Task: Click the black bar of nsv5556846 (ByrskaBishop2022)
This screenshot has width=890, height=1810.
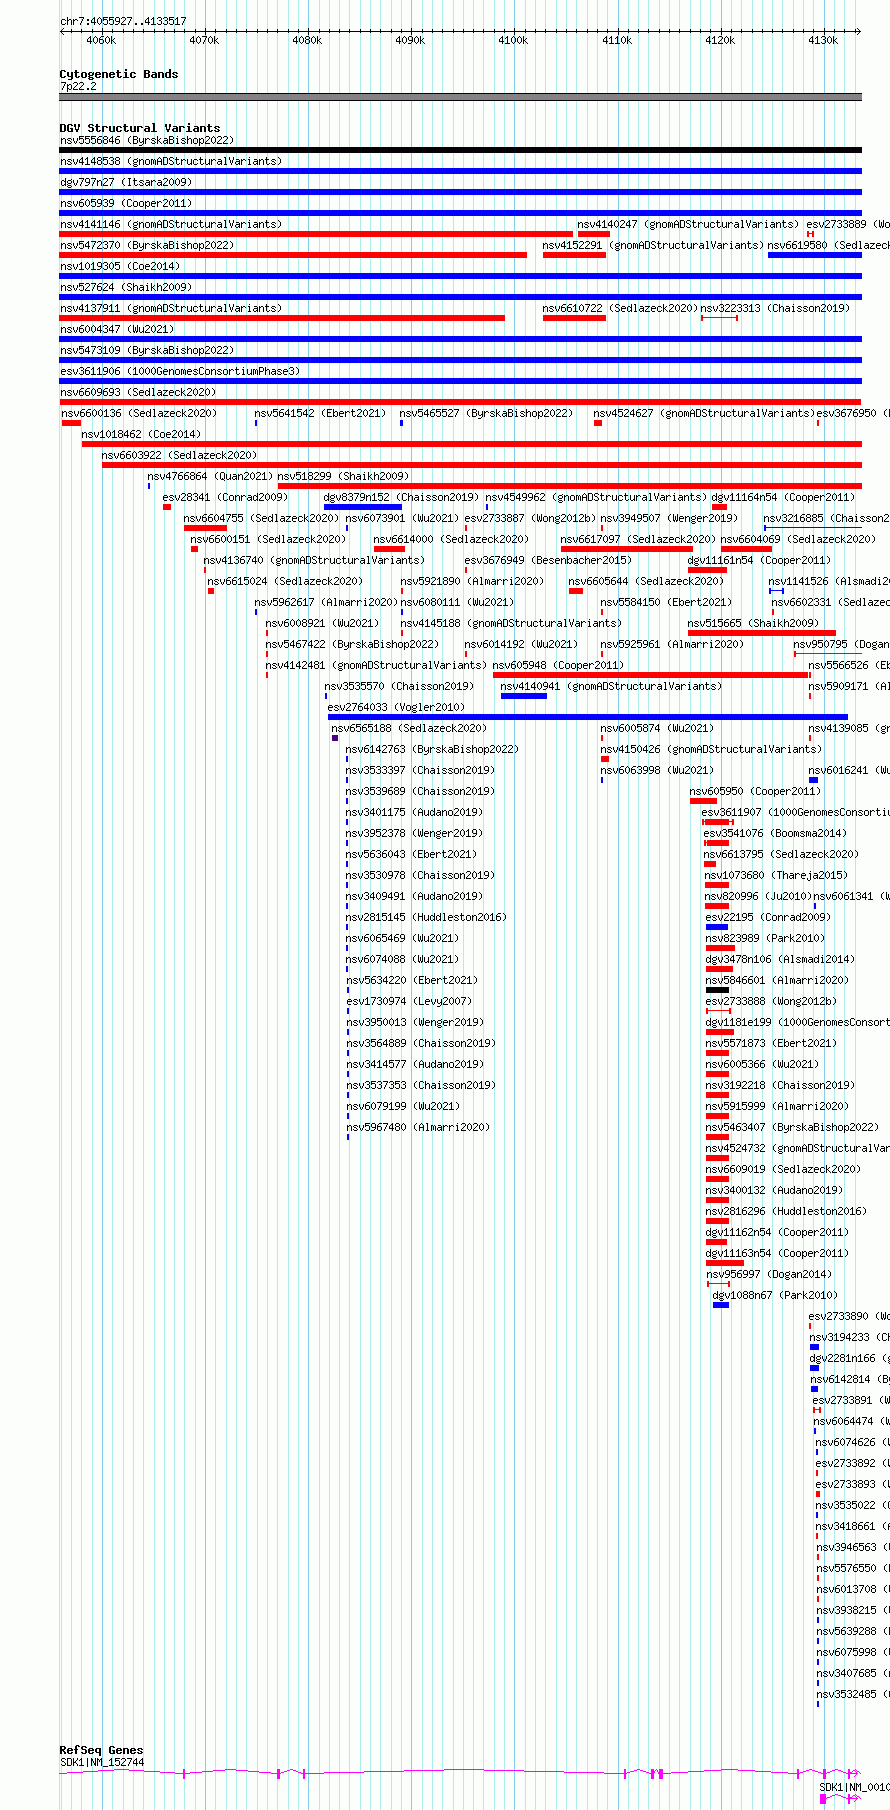Action: [460, 150]
